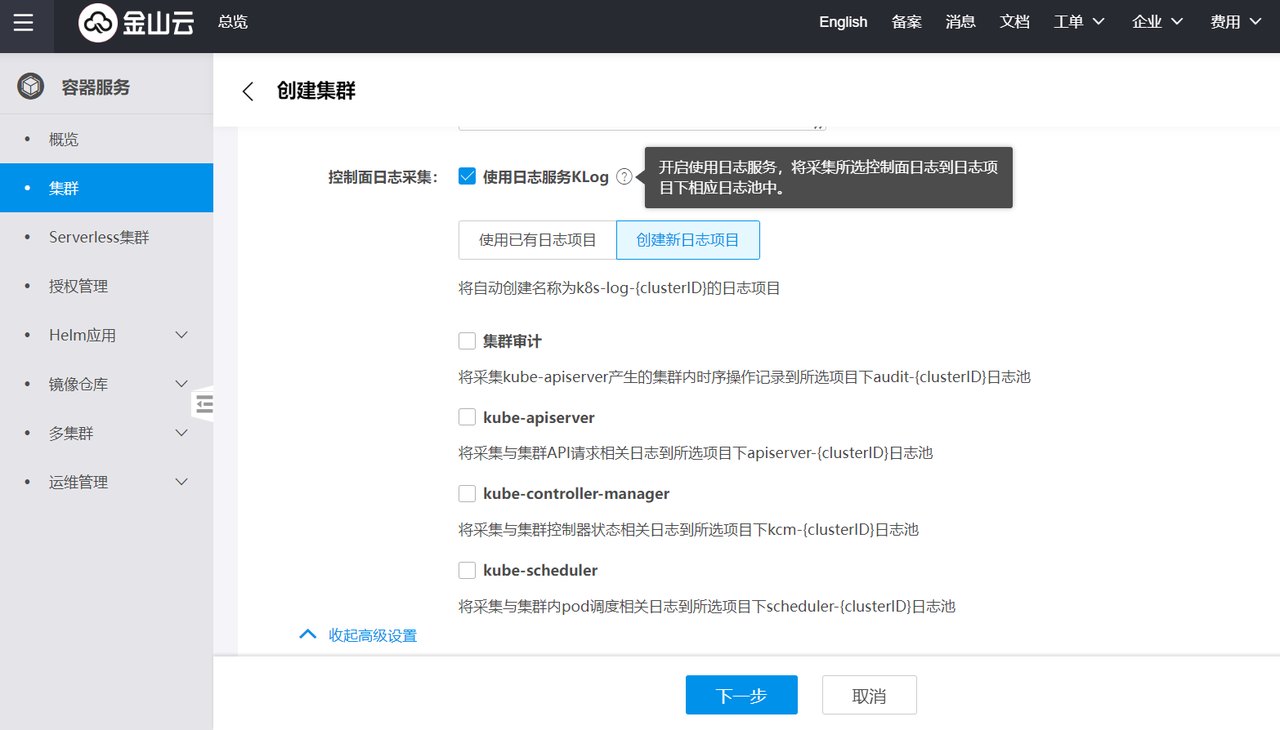Open the 费用 dropdown menu
1280x730 pixels.
click(x=1235, y=22)
